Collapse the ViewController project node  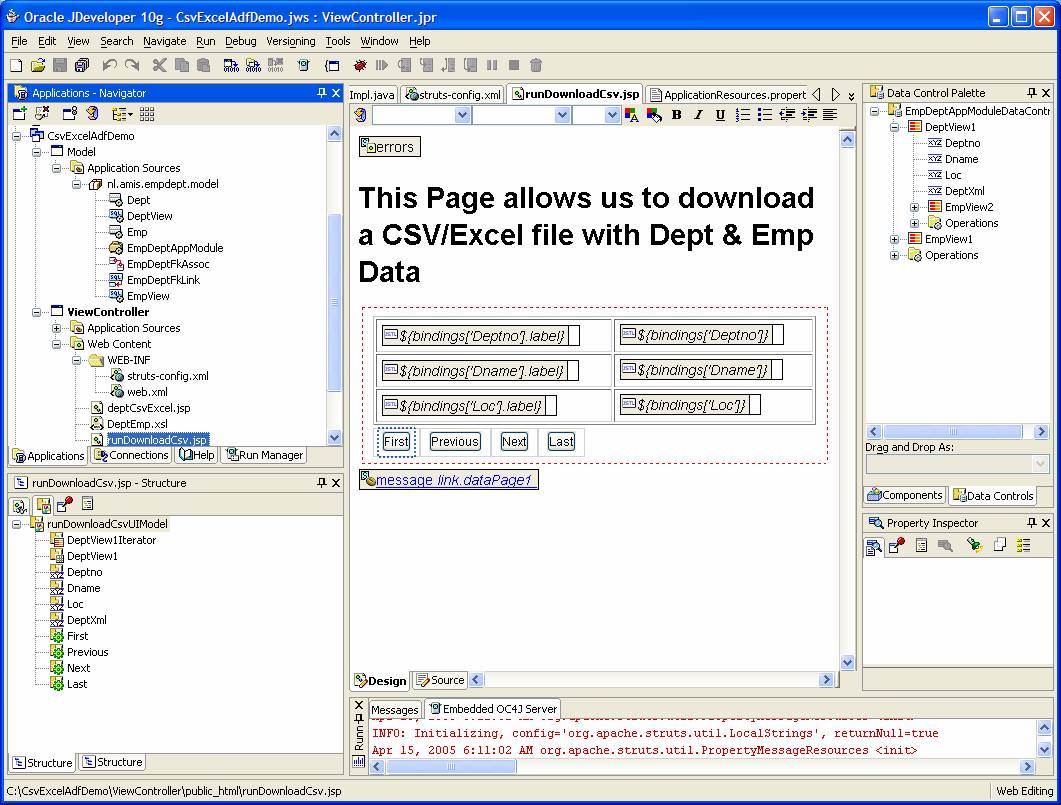[x=37, y=312]
